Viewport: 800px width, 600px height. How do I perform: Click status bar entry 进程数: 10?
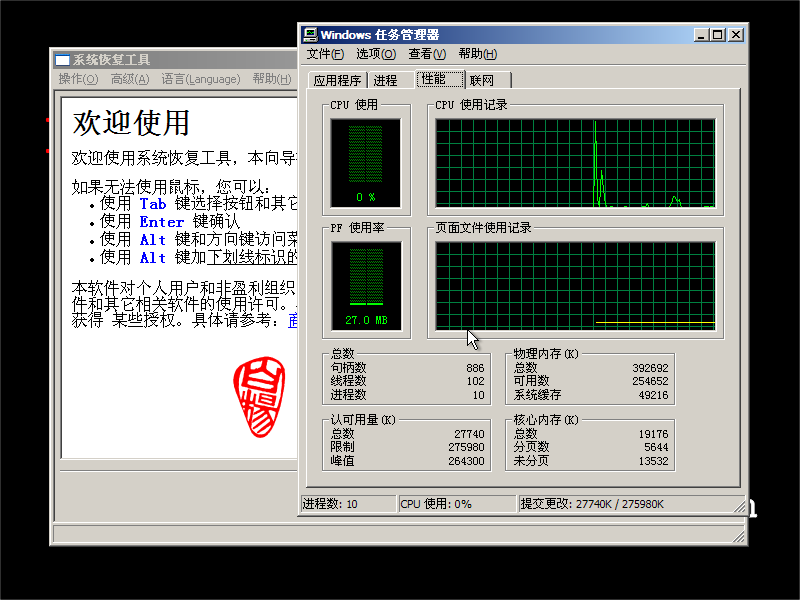(x=348, y=504)
